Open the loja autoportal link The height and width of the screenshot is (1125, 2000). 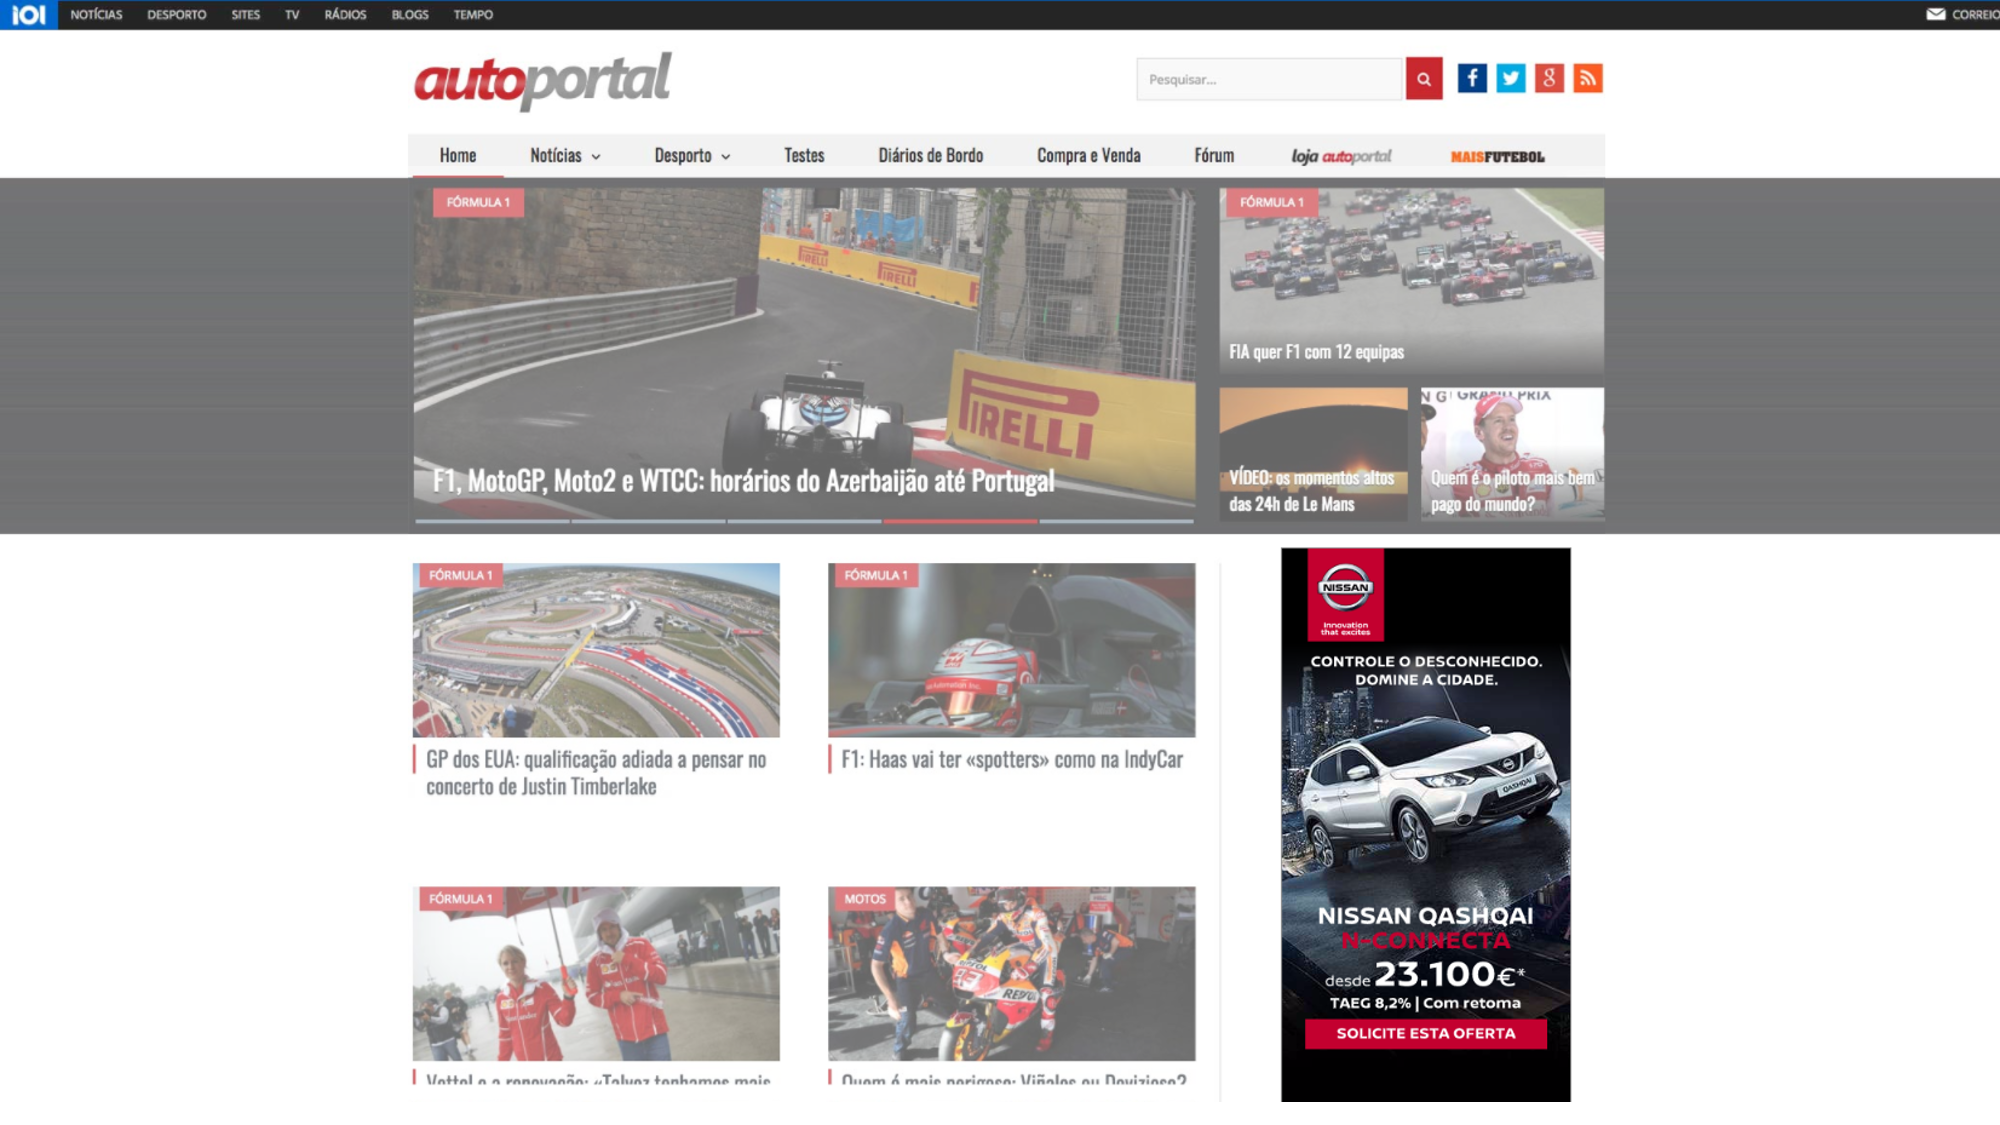pos(1341,156)
